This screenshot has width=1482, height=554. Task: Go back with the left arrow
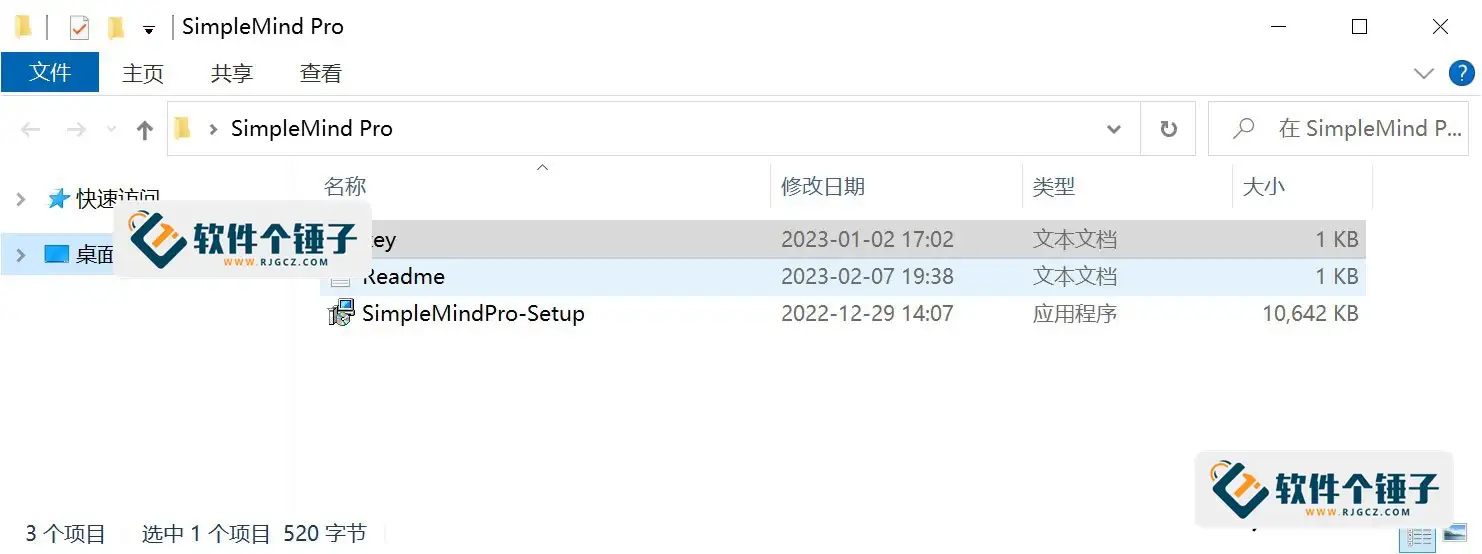(x=31, y=129)
